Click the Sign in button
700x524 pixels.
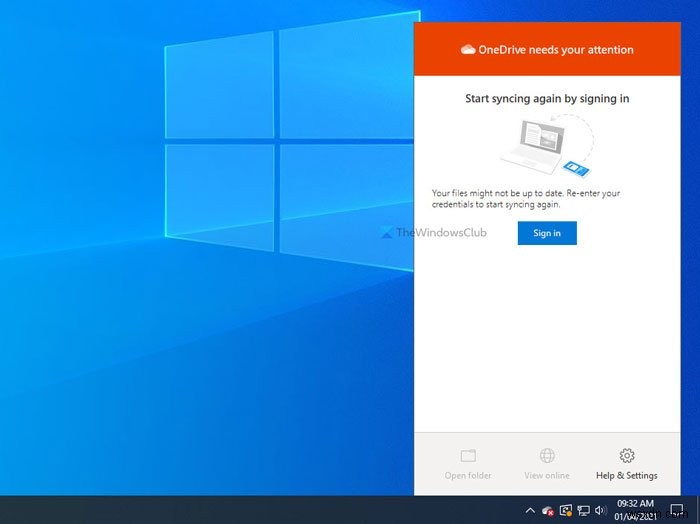pyautogui.click(x=547, y=233)
